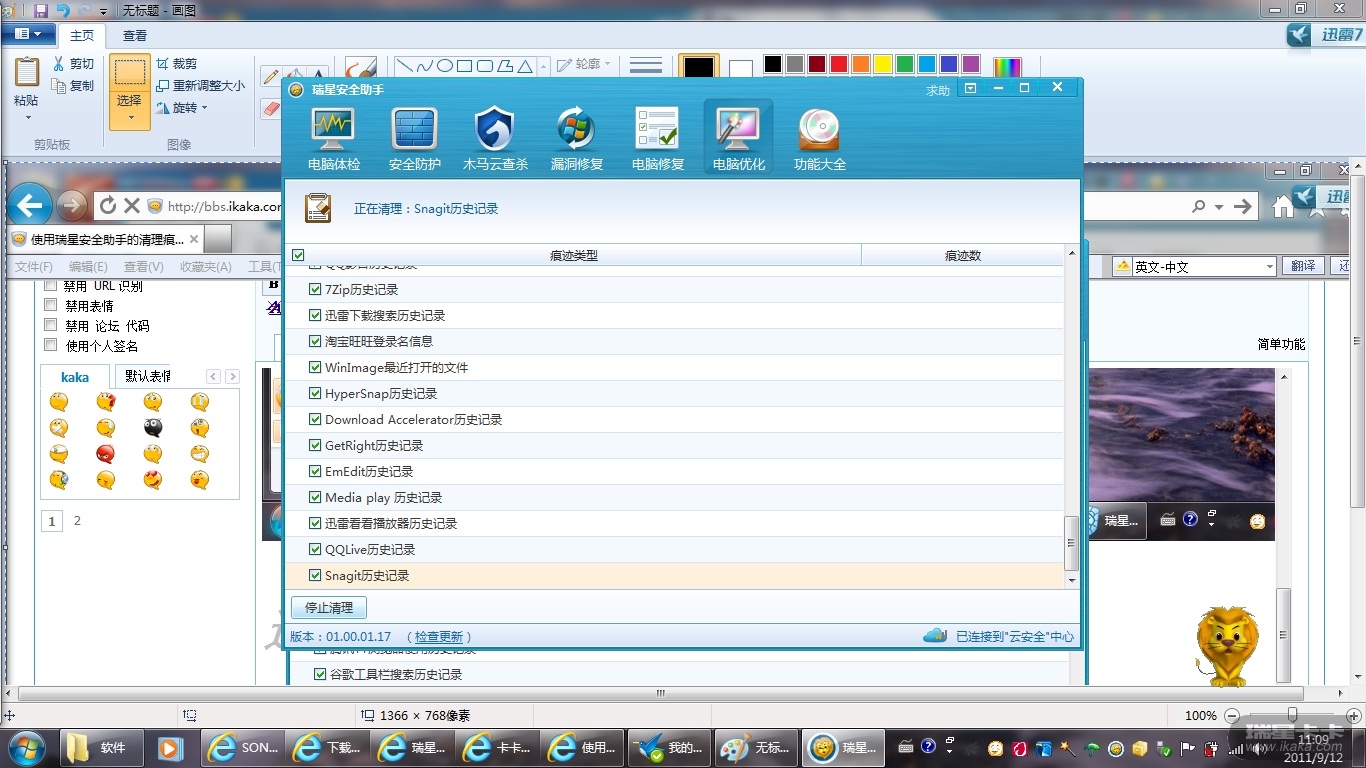
Task: Open the Windows Start button
Action: tap(28, 747)
